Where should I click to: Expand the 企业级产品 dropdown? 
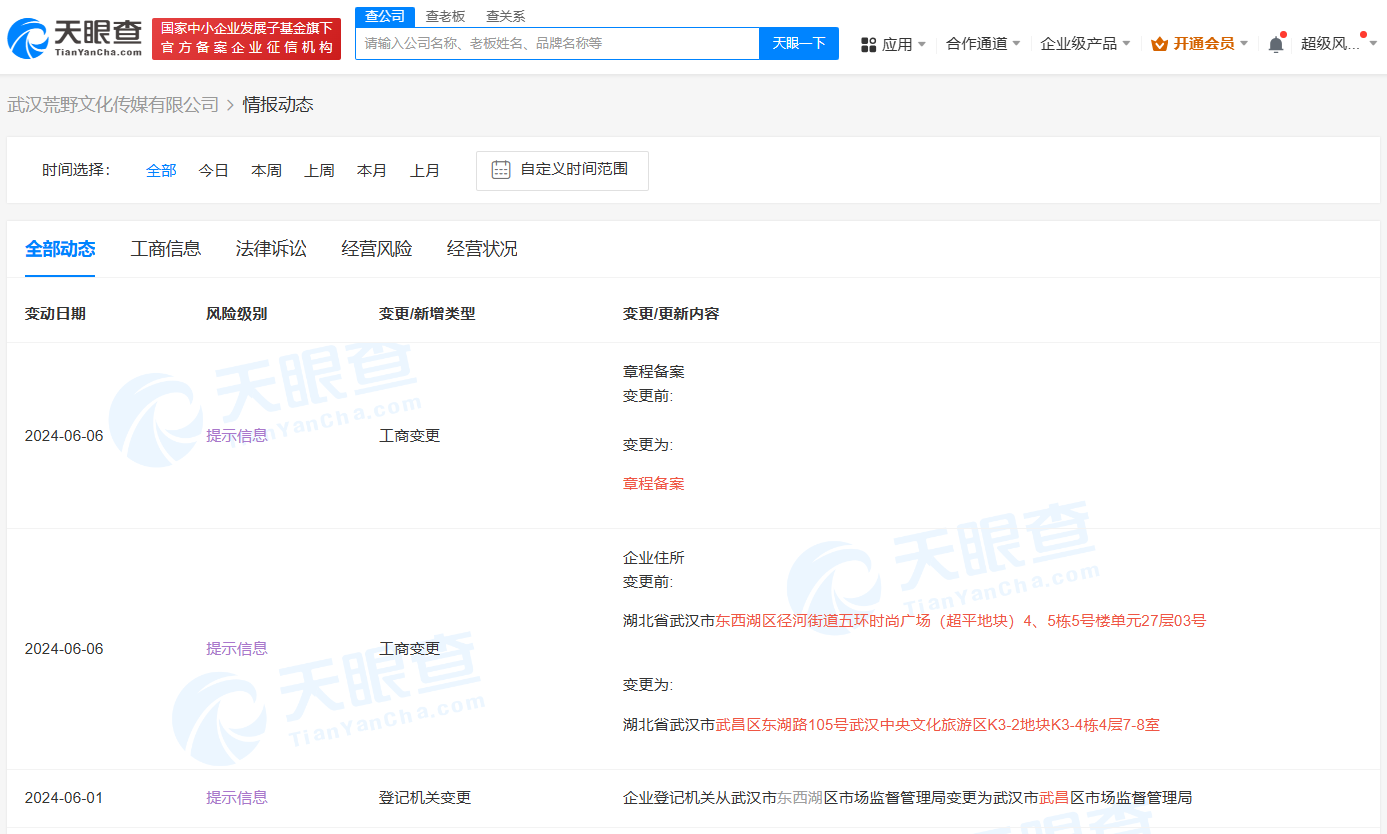pyautogui.click(x=1085, y=44)
